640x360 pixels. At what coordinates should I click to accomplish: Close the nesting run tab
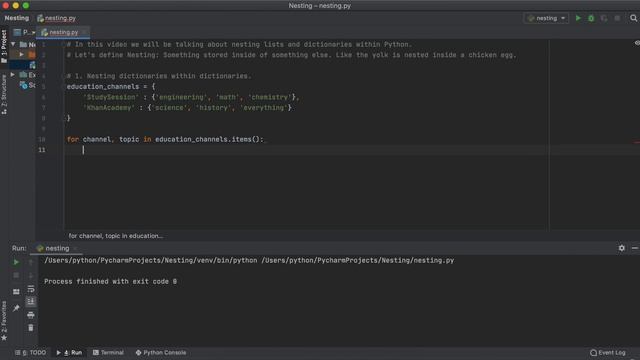point(75,248)
